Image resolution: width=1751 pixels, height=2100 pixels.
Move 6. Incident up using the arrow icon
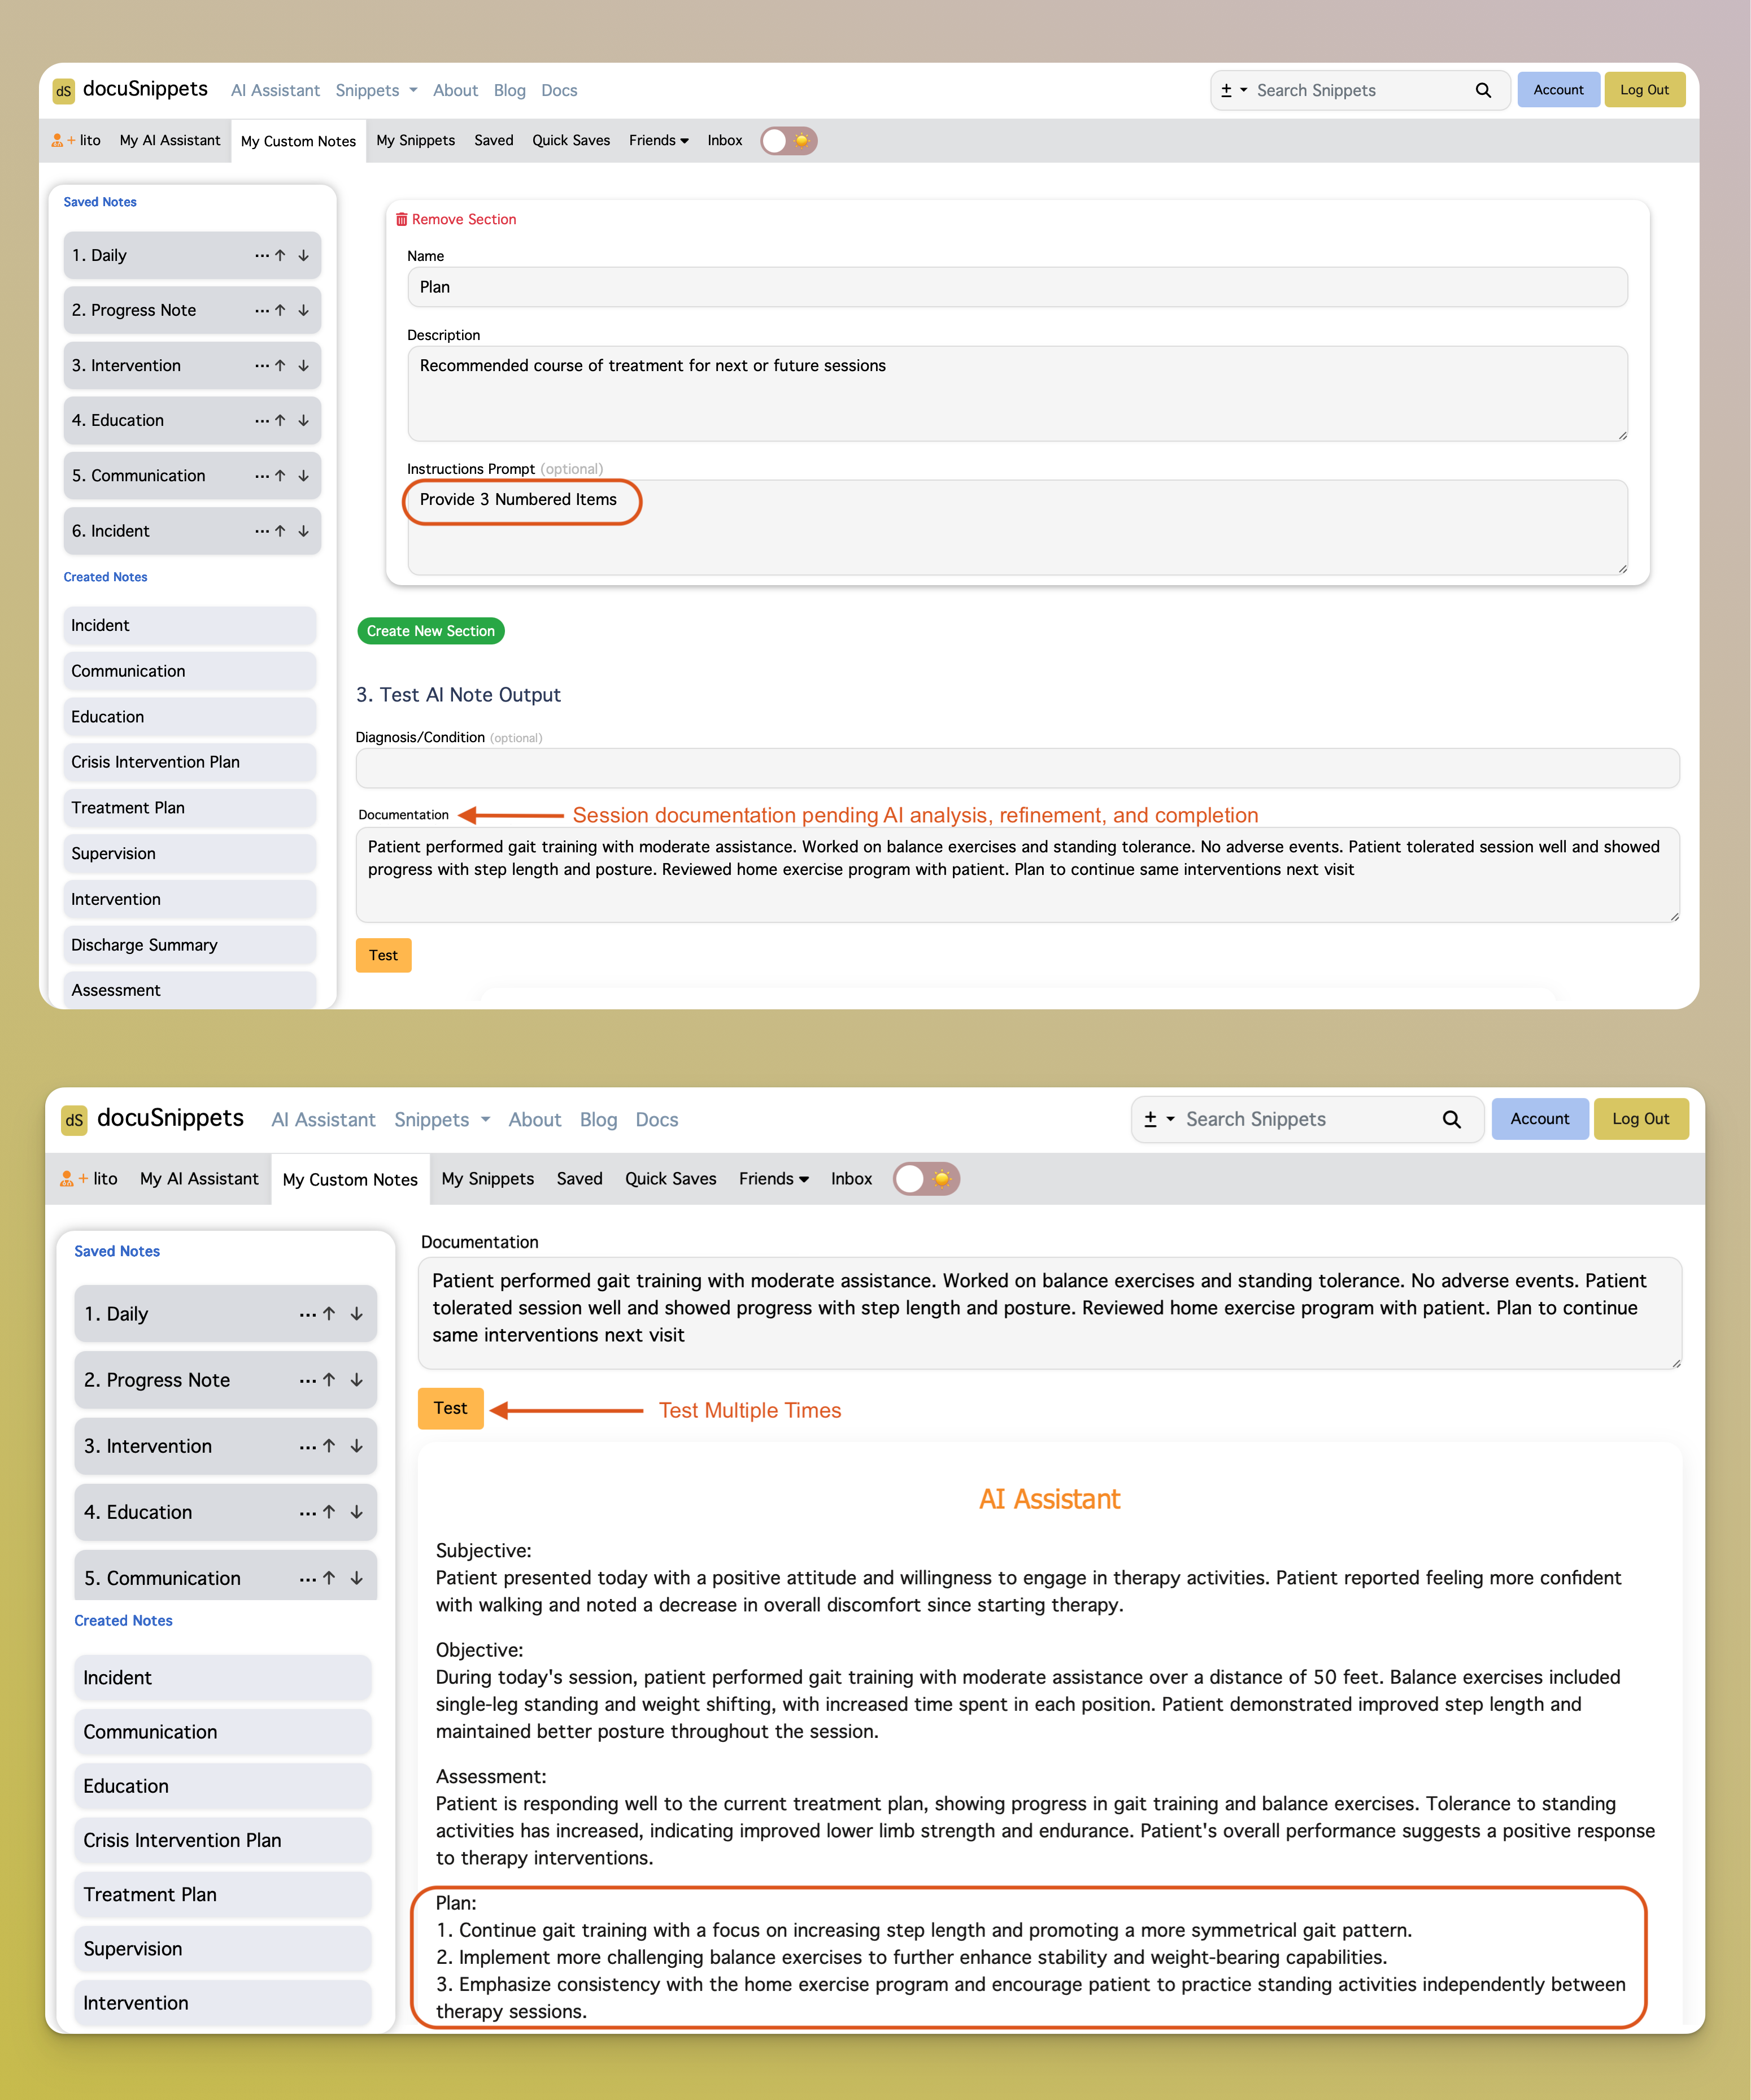[x=281, y=531]
